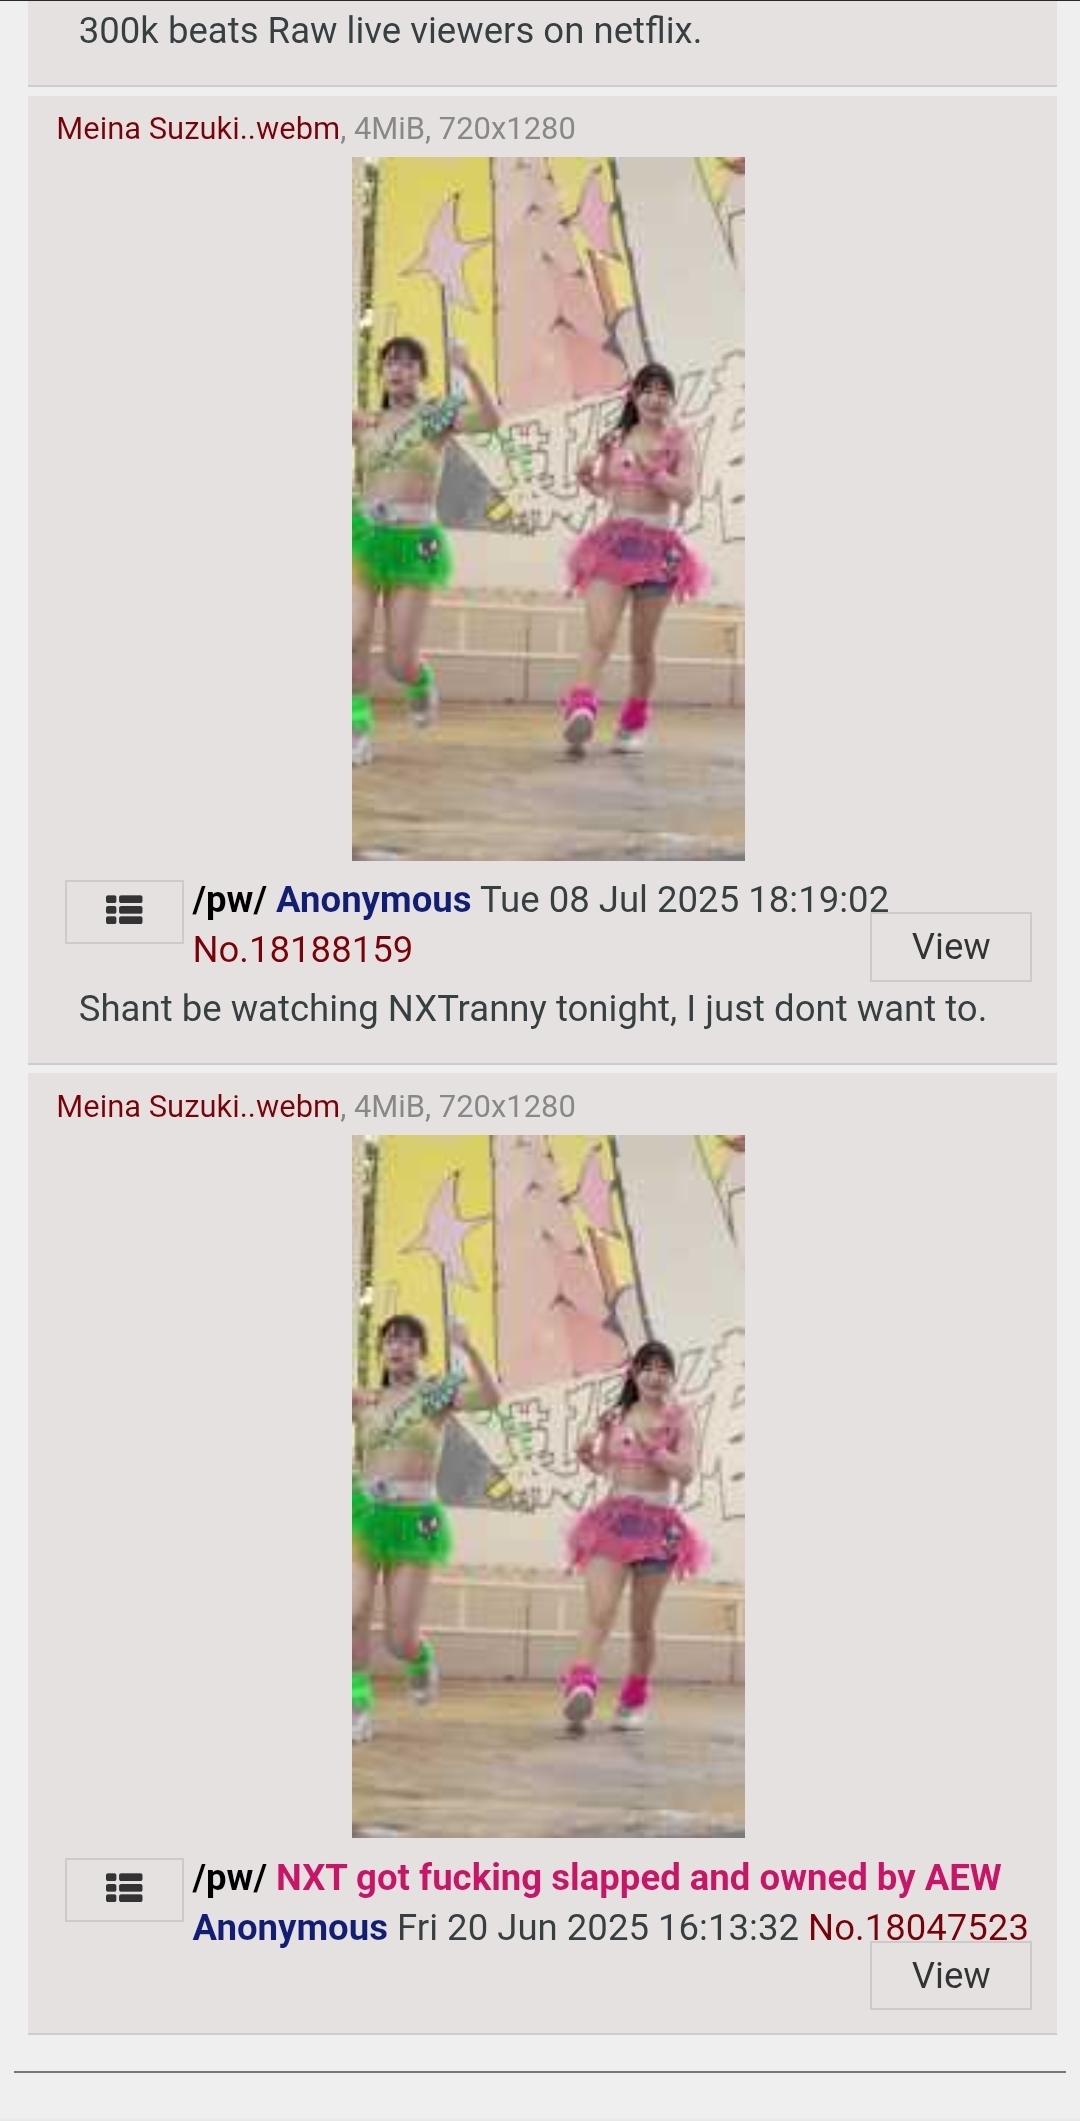Open list menu icon for post No.18188159
The image size is (1080, 2121).
click(124, 911)
